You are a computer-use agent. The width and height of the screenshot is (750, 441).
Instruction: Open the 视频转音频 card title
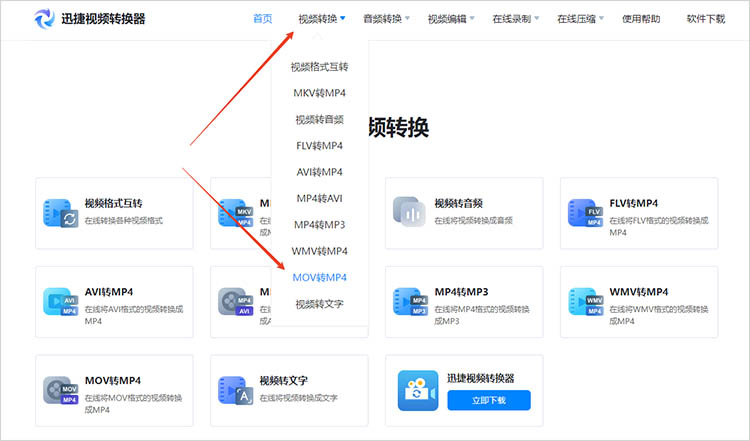(459, 203)
